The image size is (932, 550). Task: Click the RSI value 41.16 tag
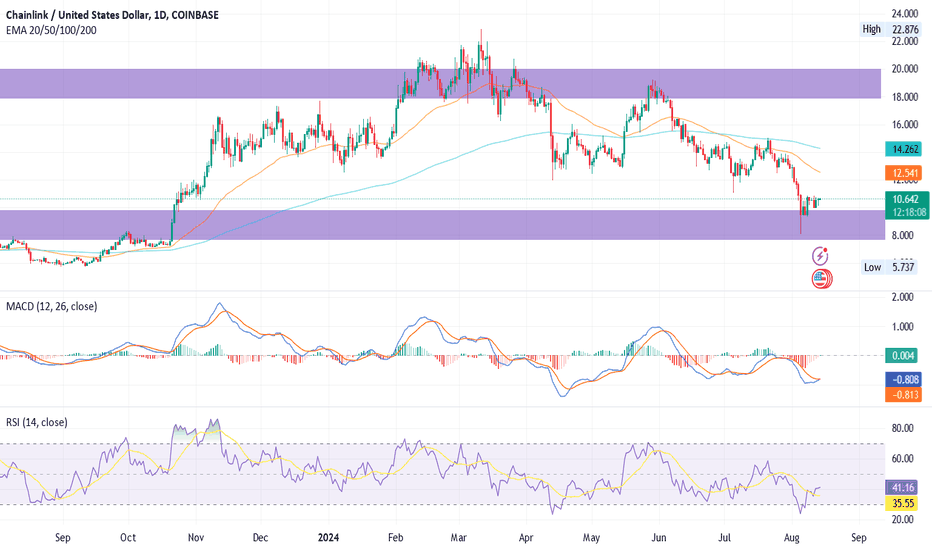pos(903,488)
